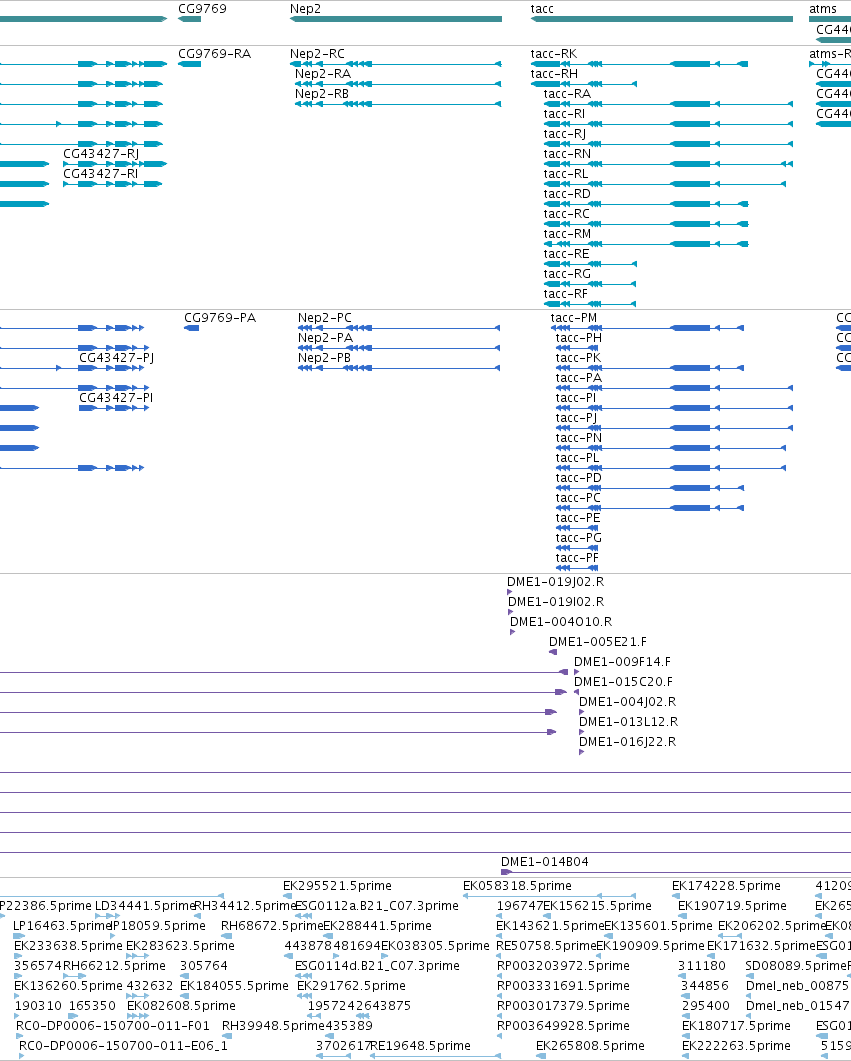Click EST label EK222263.5prime
This screenshot has width=851, height=1061.
coord(736,1045)
